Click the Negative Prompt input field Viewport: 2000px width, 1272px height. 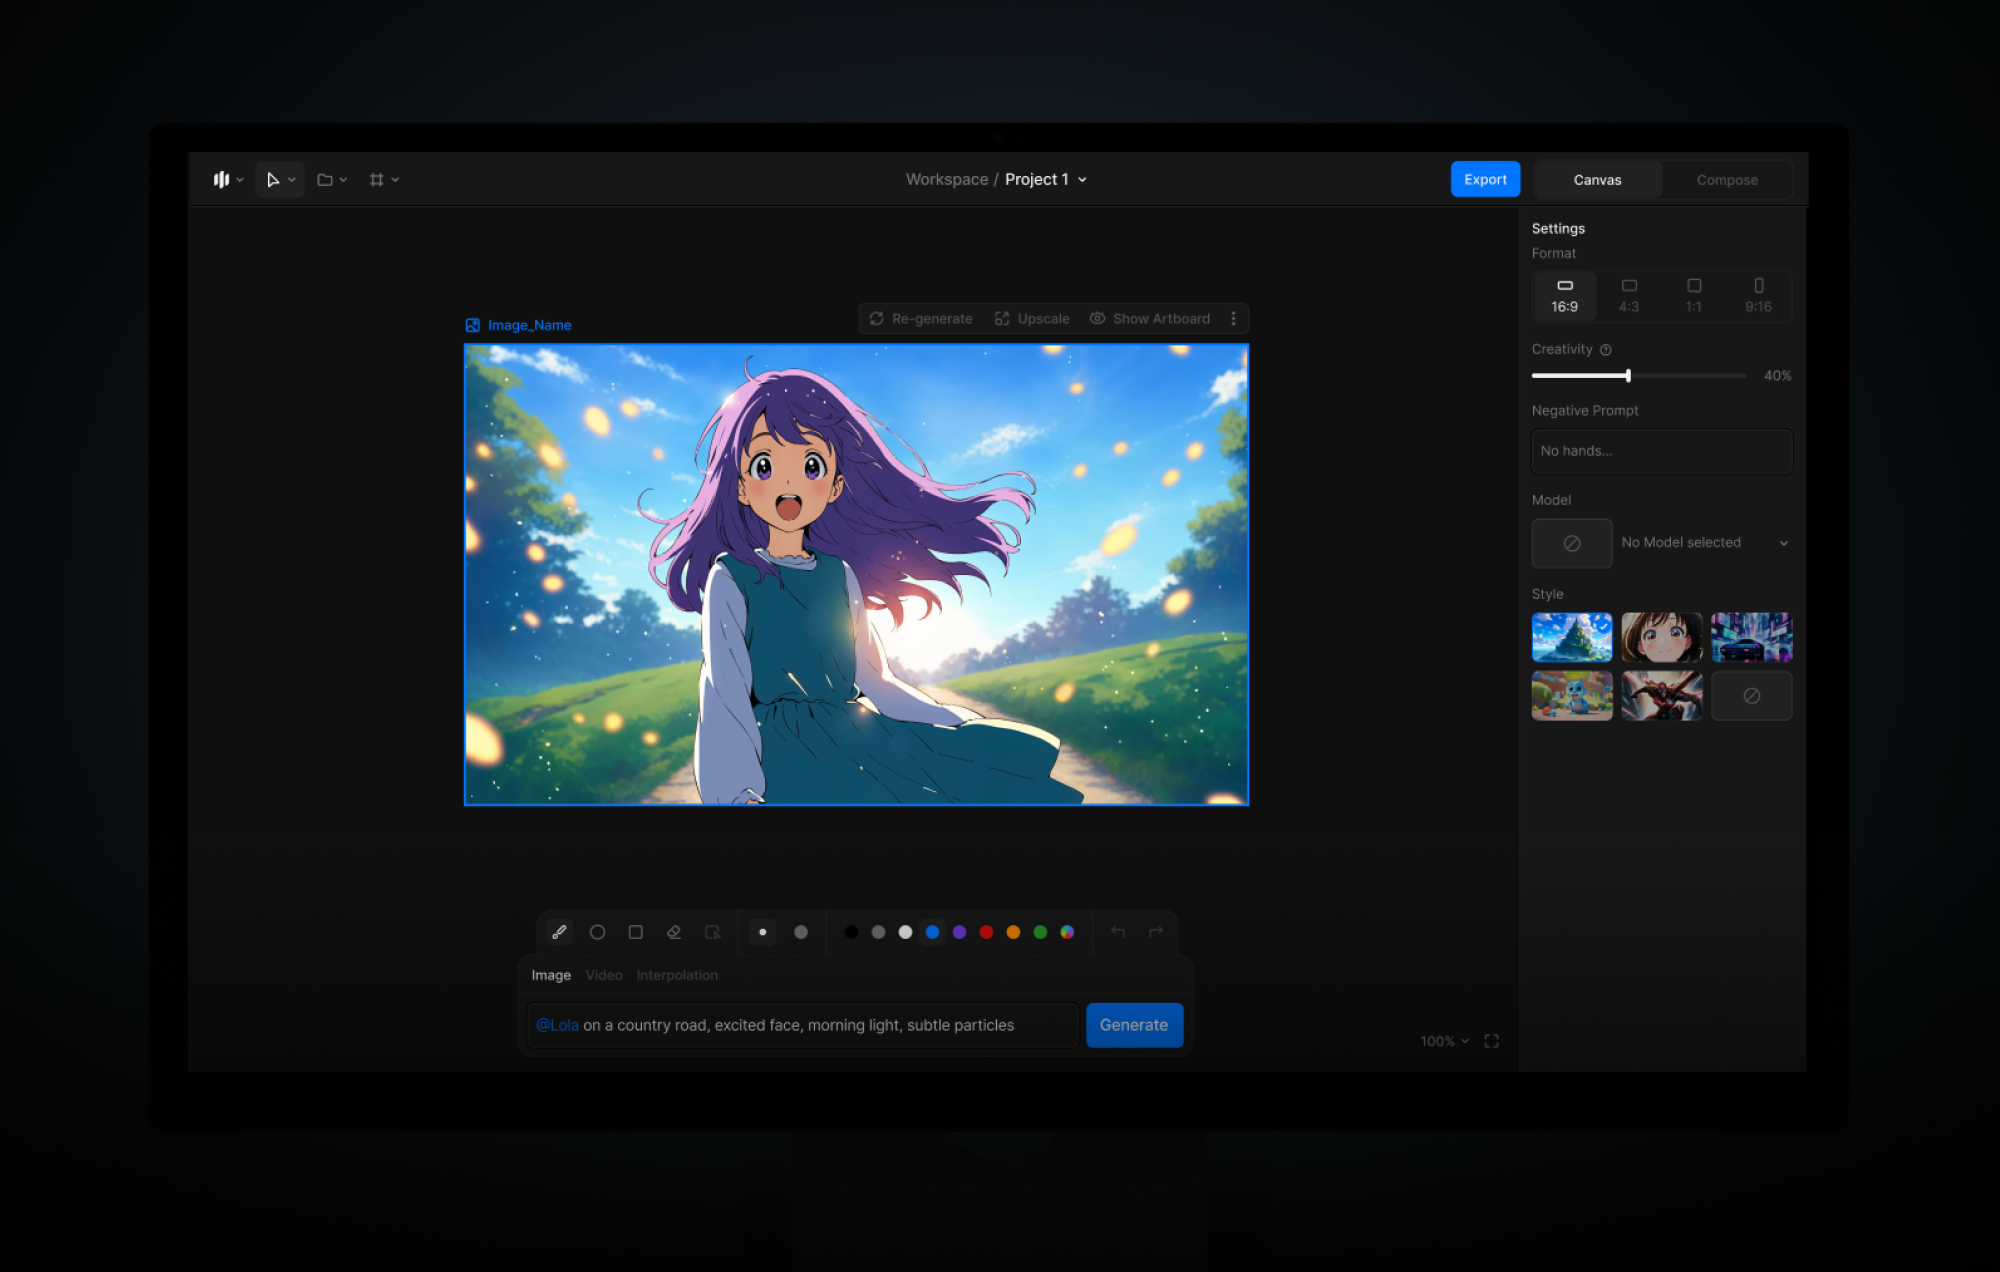tap(1661, 451)
